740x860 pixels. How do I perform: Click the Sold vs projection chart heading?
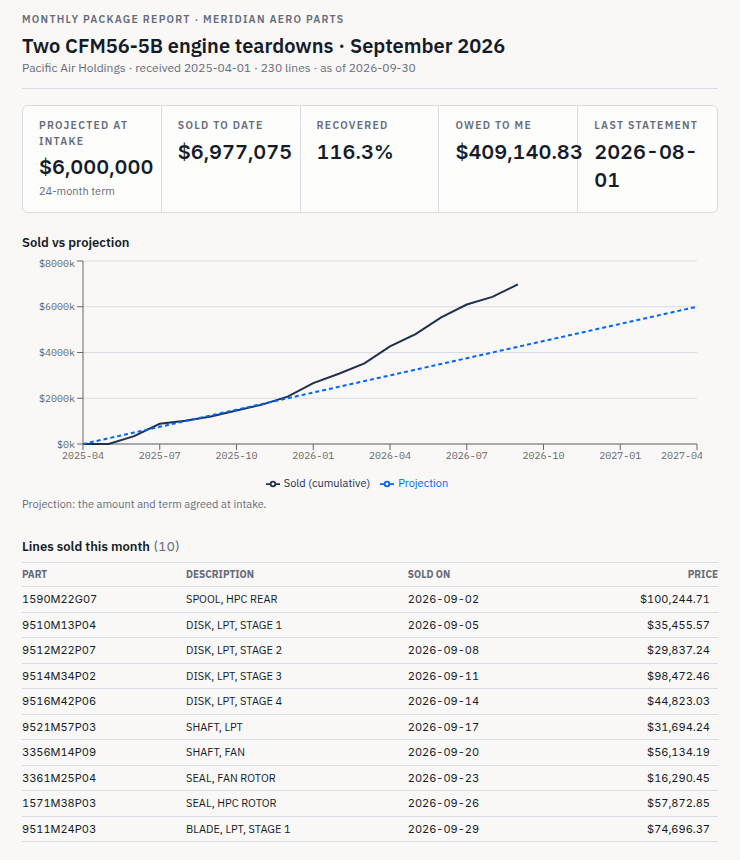point(76,242)
